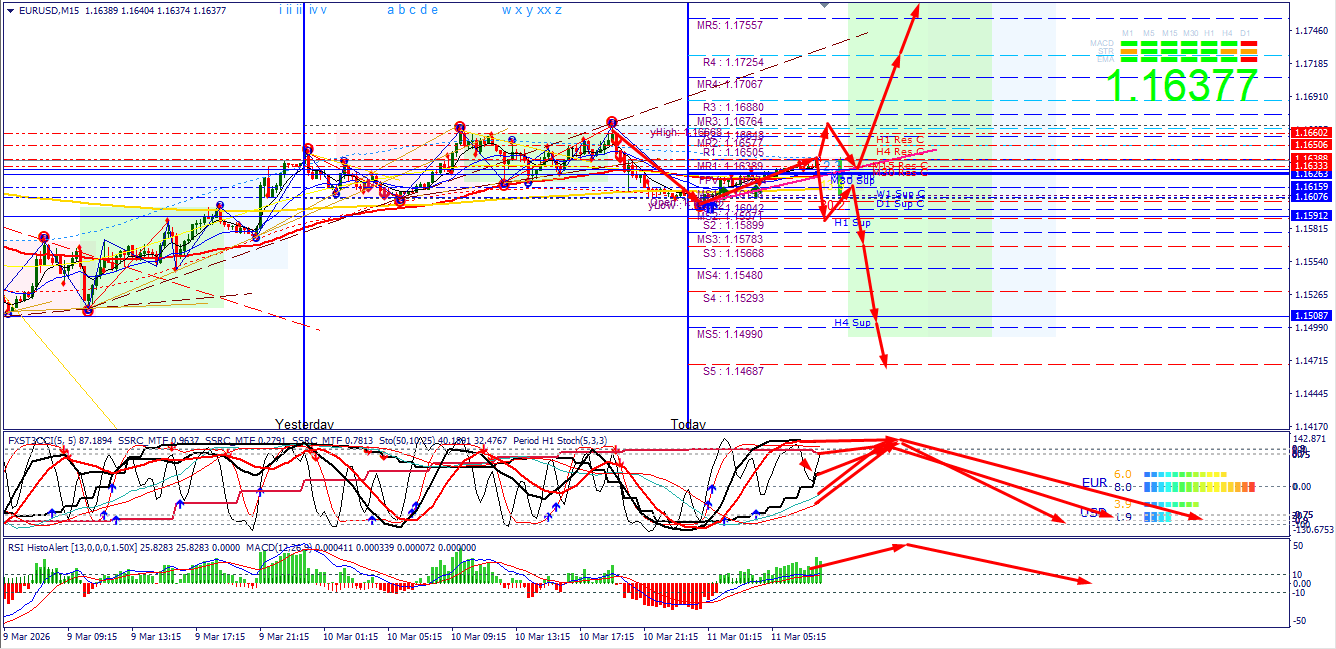This screenshot has width=1336, height=649.
Task: Click the blue 1.16076 price tag
Action: (x=1311, y=198)
